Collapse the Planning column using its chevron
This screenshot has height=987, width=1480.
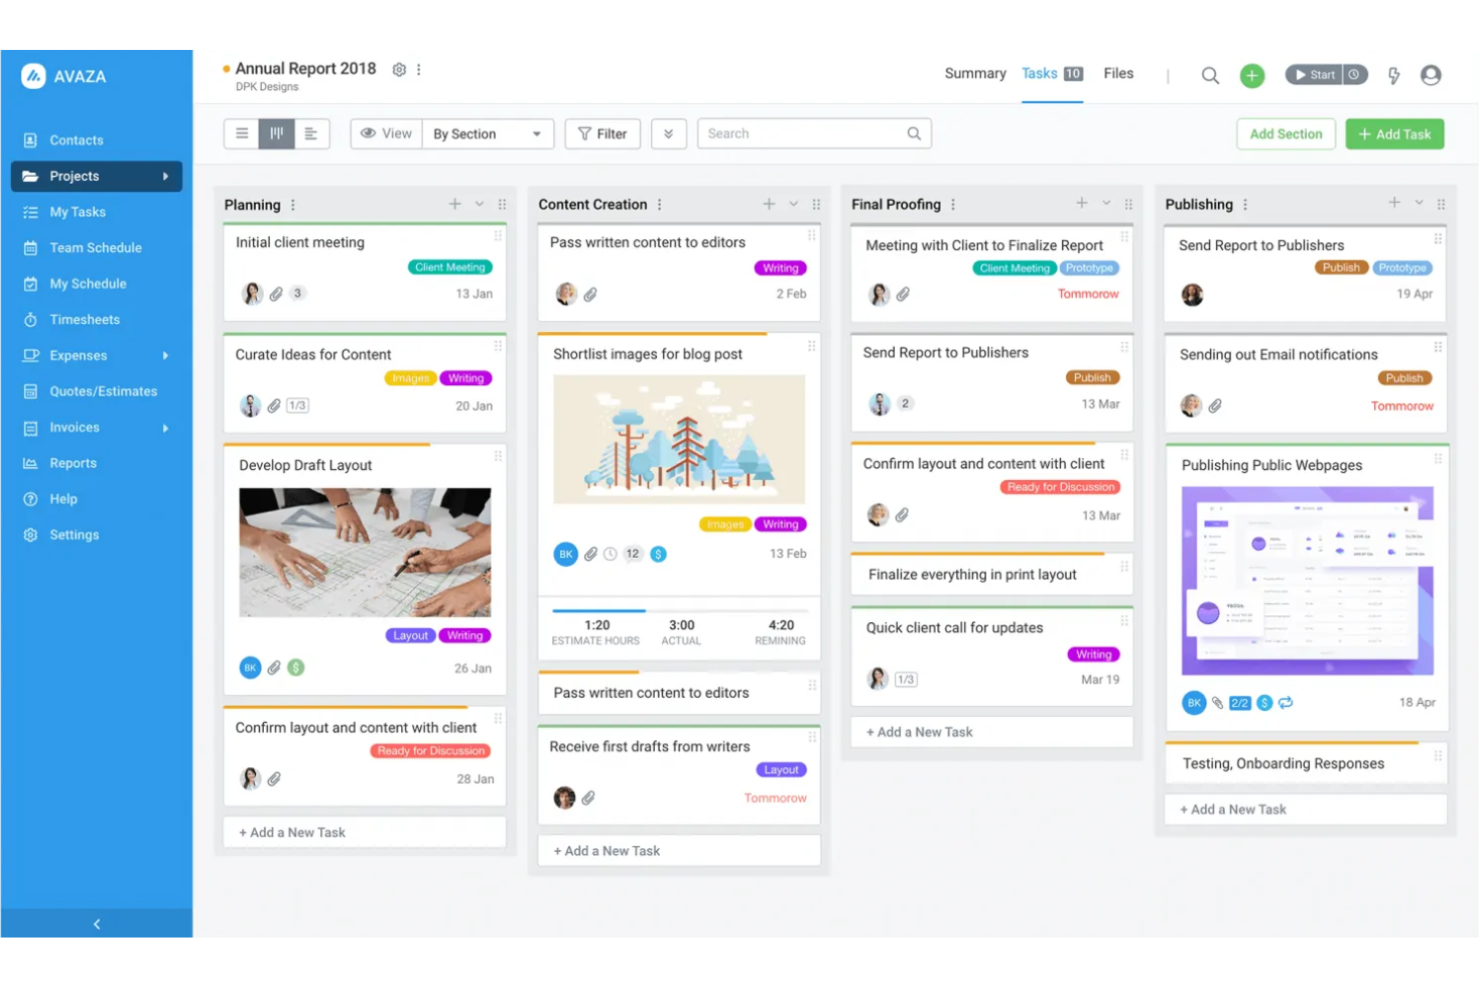[x=477, y=203]
